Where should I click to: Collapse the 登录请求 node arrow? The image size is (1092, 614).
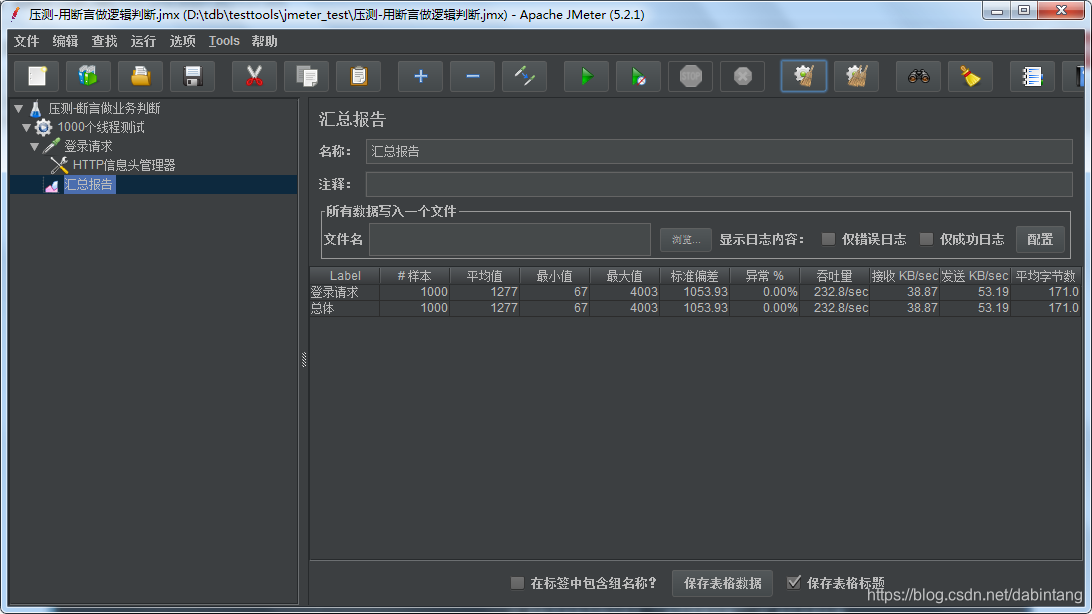(34, 146)
